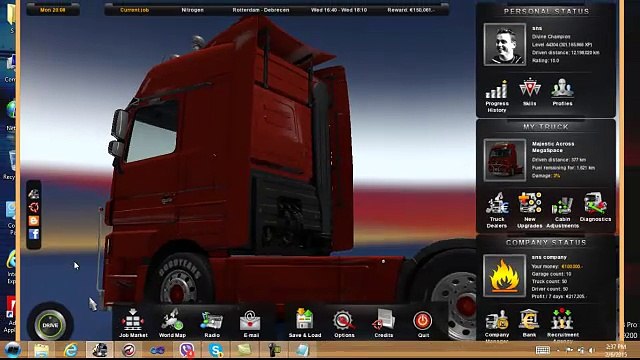Open Save & Load menu

[305, 323]
